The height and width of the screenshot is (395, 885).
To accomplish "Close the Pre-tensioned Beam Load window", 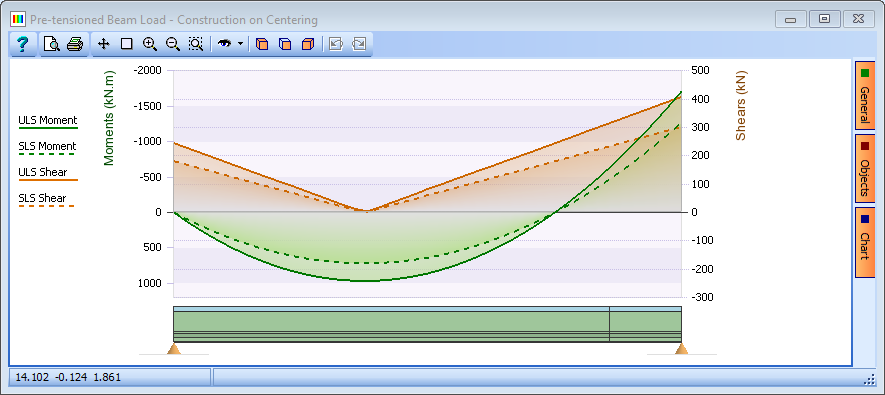I will 859,19.
